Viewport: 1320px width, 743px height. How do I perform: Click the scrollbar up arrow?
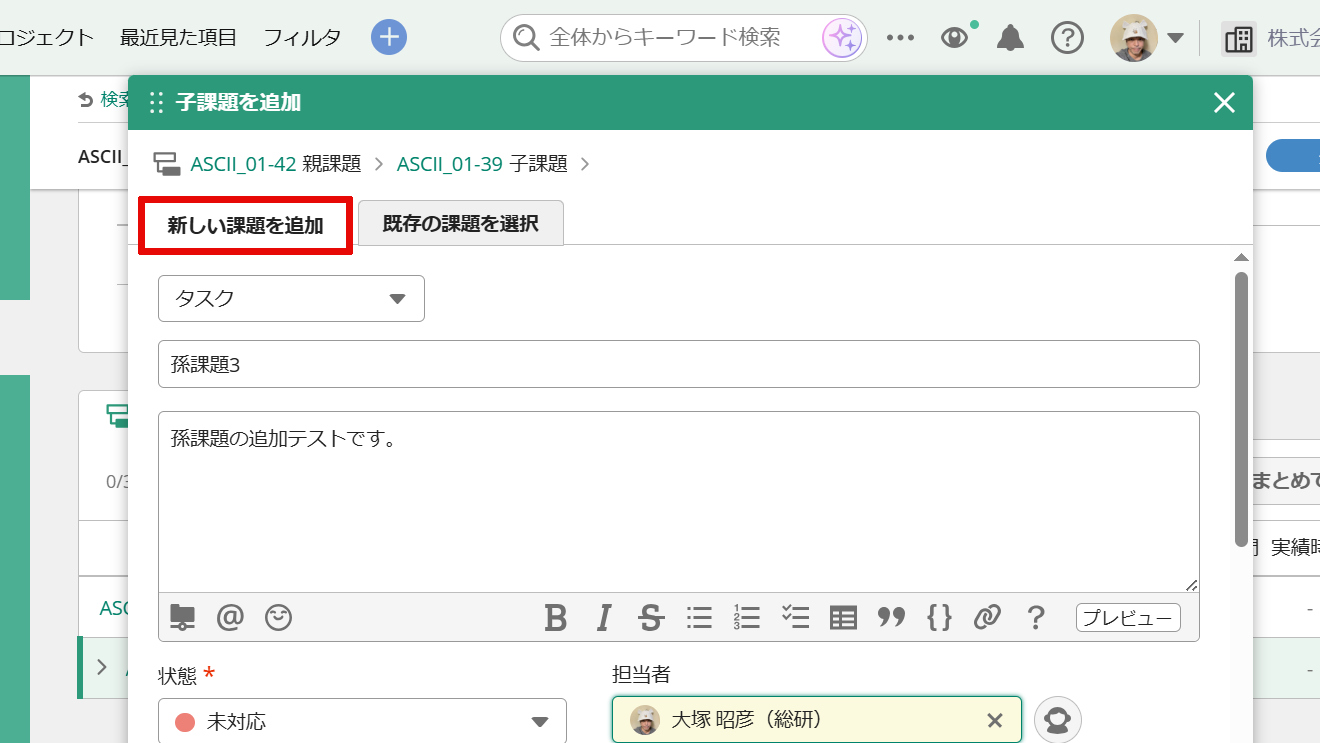tap(1242, 257)
